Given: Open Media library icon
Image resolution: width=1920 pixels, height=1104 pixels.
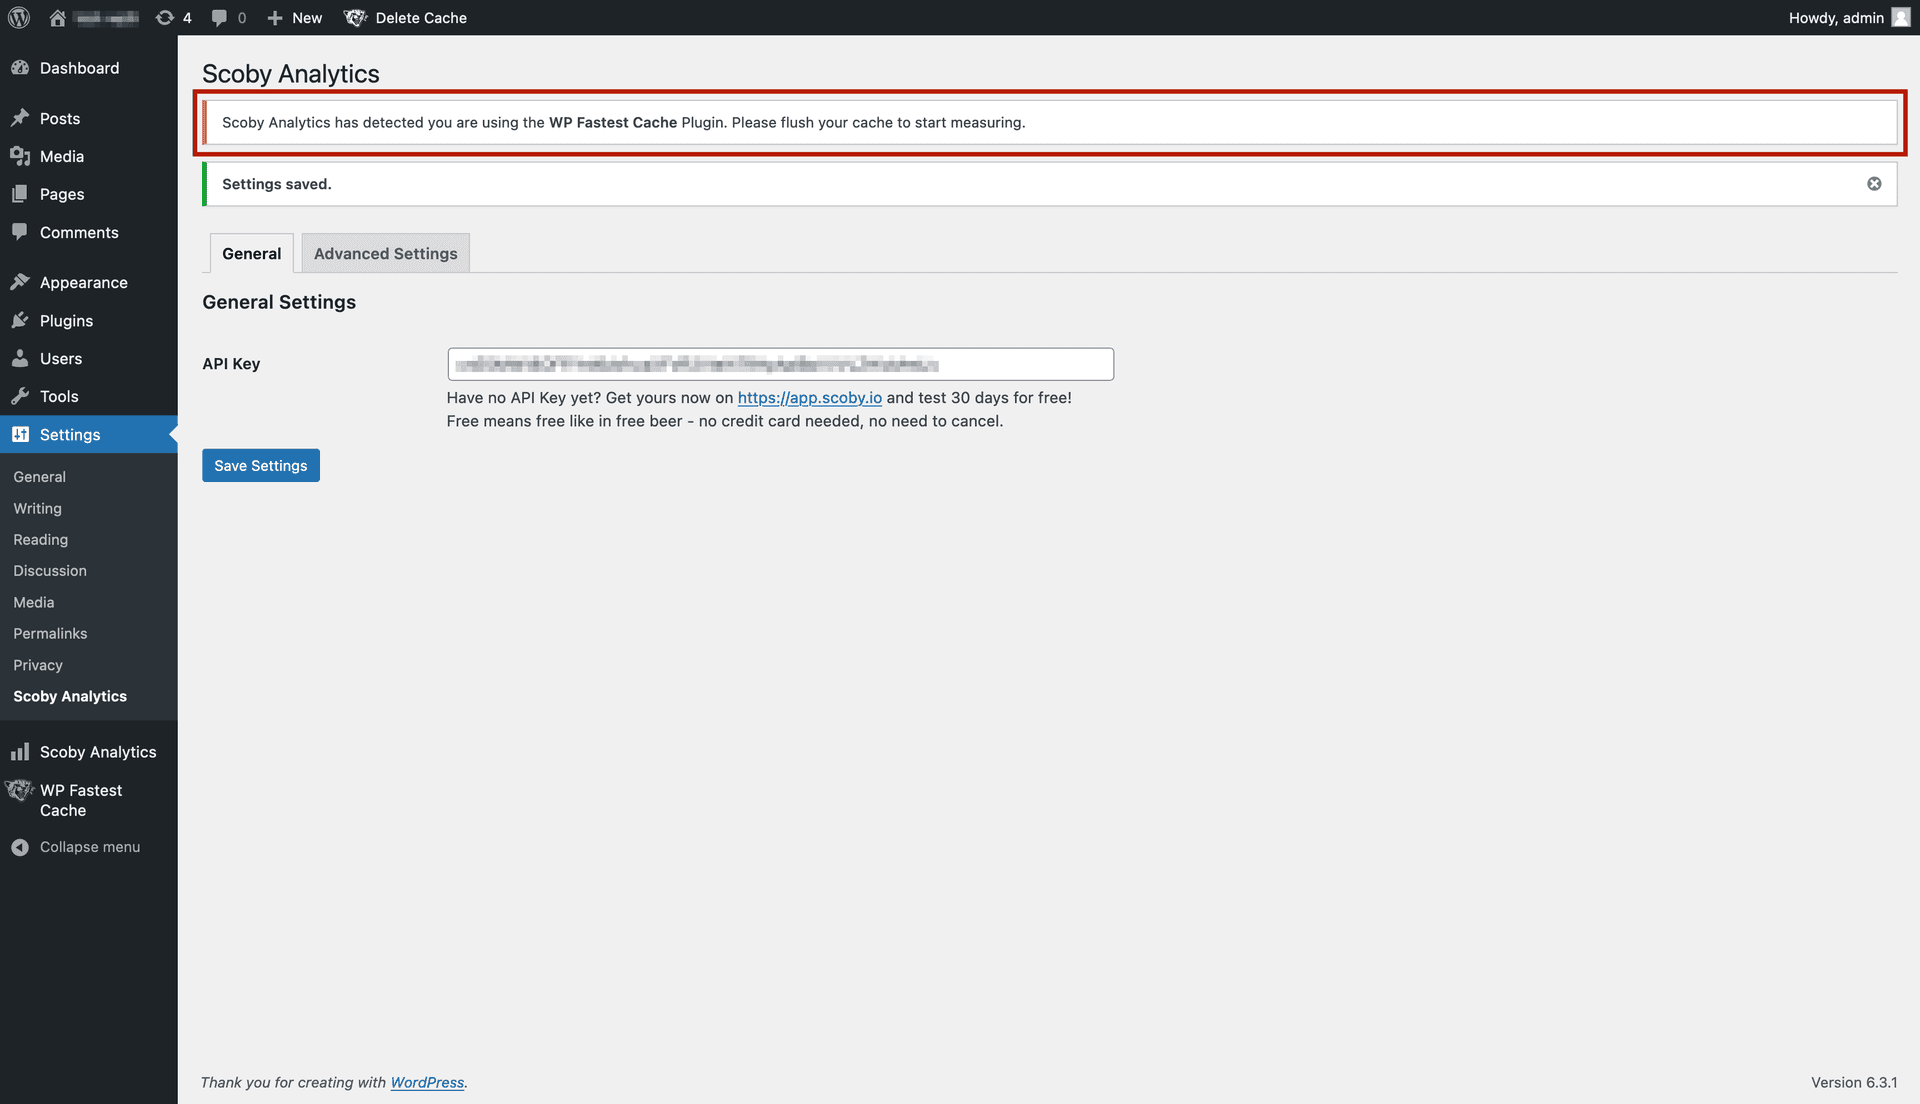Looking at the screenshot, I should (x=20, y=156).
